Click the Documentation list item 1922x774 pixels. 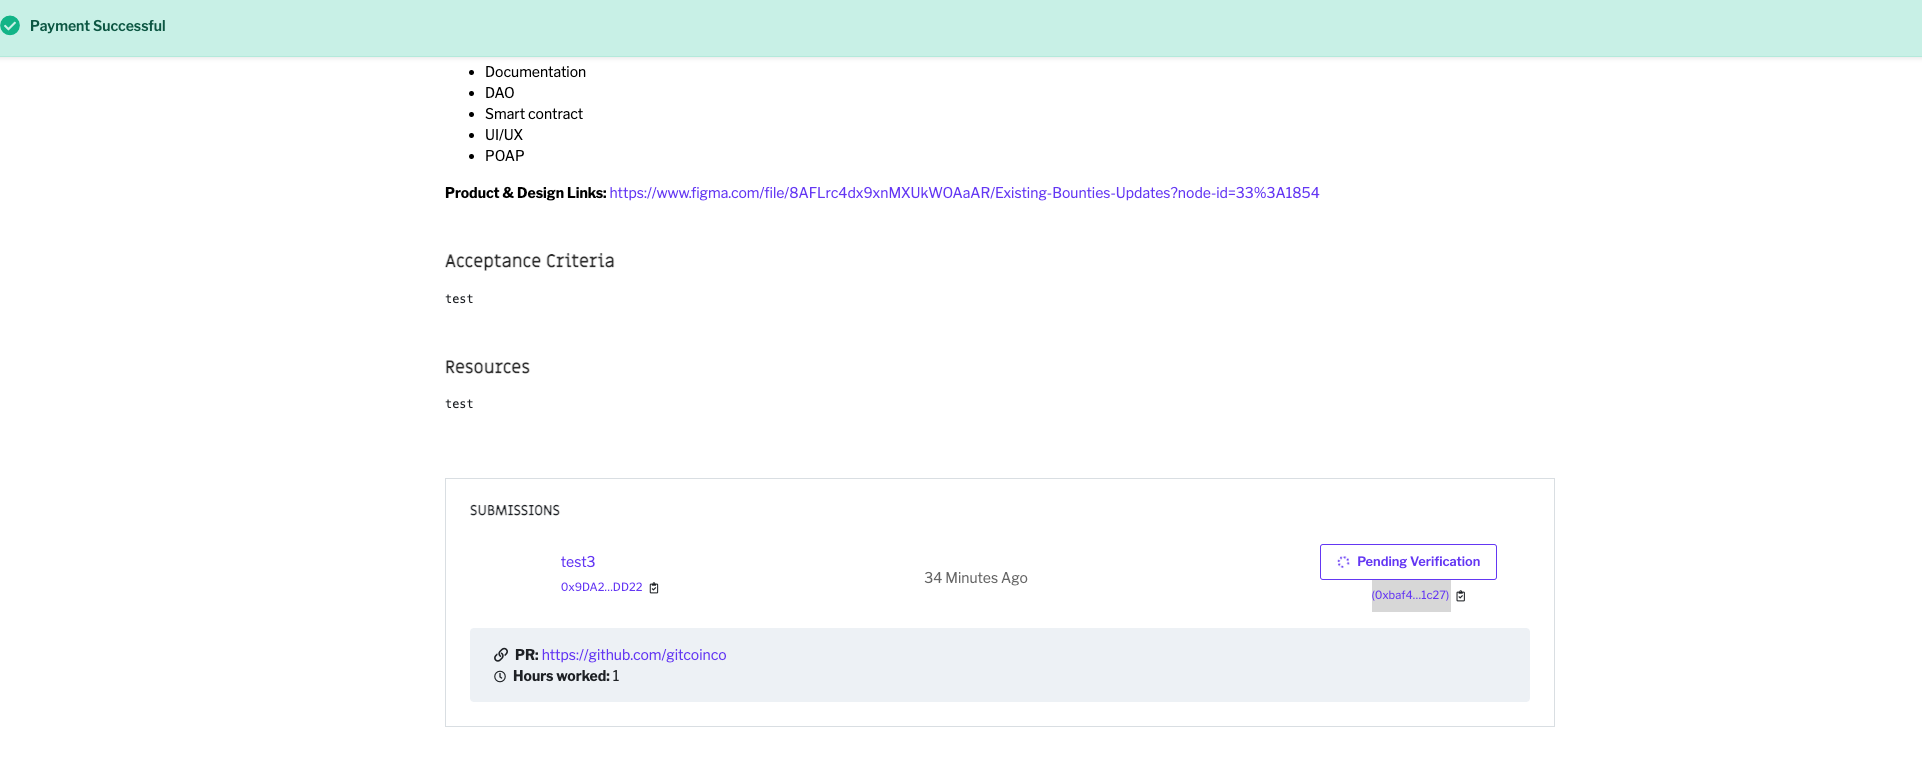535,72
